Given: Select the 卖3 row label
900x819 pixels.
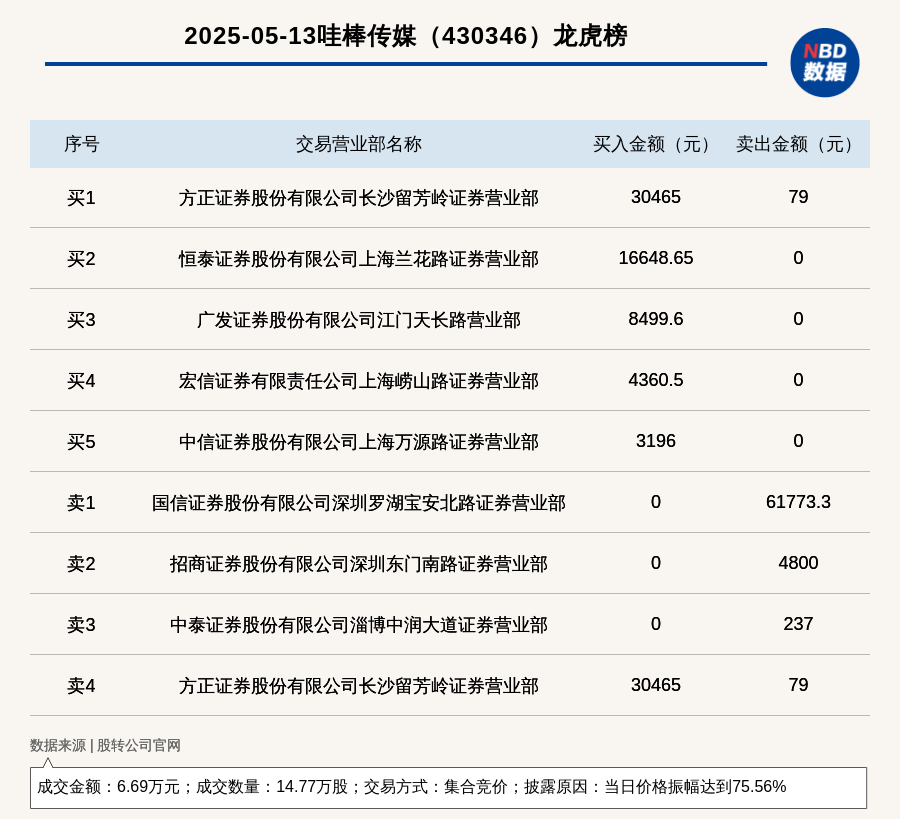Looking at the screenshot, I should (x=82, y=624).
